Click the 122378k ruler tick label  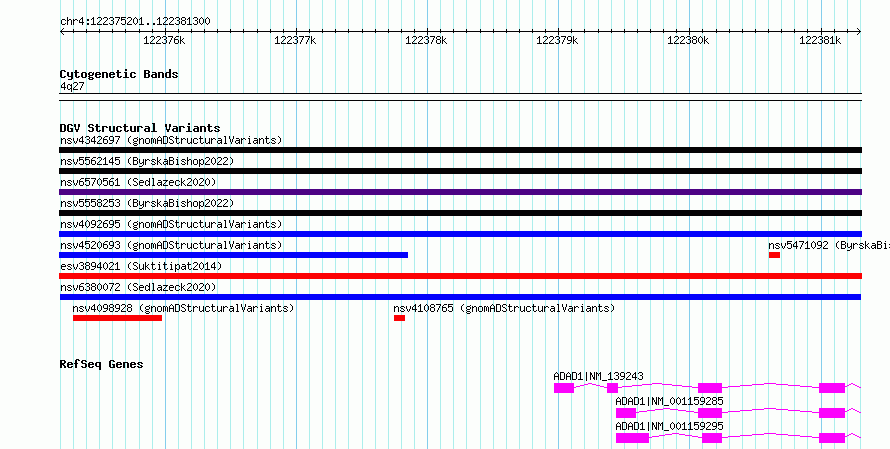(426, 40)
